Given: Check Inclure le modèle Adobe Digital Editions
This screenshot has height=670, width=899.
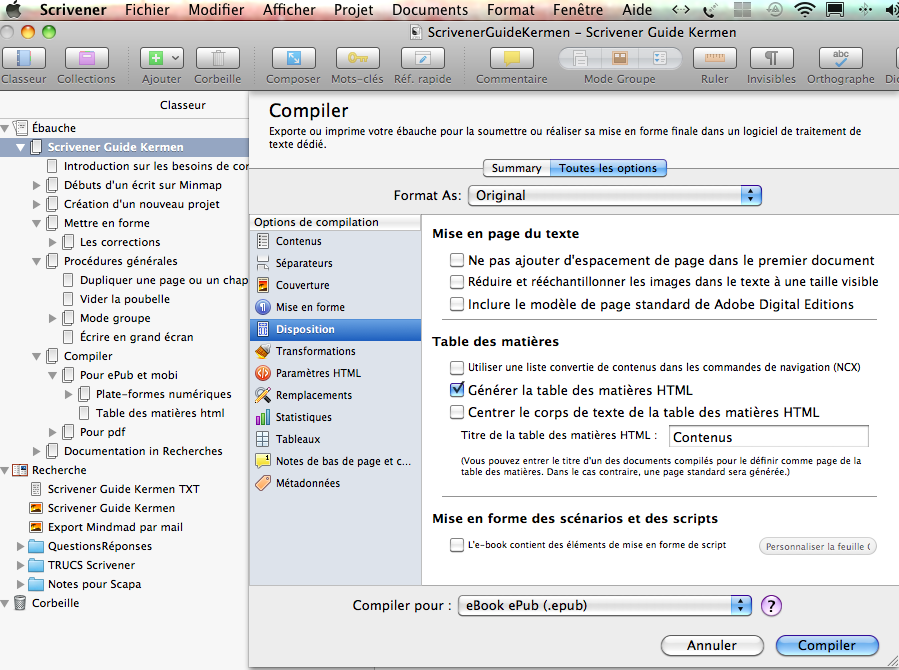Looking at the screenshot, I should [457, 304].
